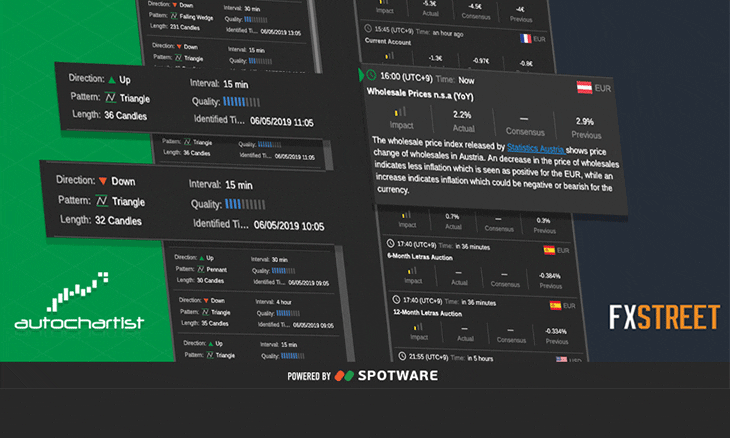Select '6-Month Letras Auction' event title
The height and width of the screenshot is (438, 730).
point(419,256)
